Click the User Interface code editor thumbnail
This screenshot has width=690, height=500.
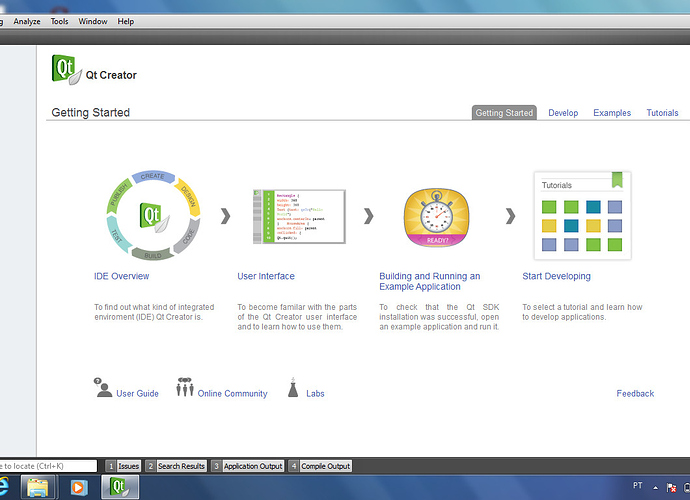(299, 217)
